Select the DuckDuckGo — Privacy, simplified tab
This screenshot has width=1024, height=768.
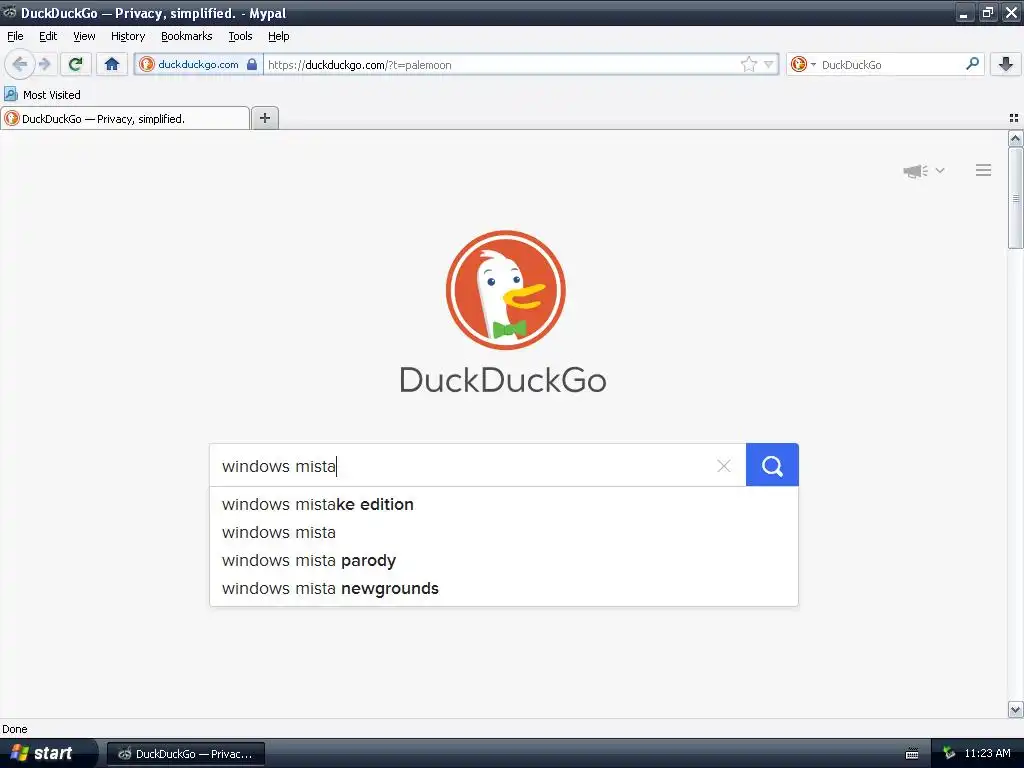(125, 118)
